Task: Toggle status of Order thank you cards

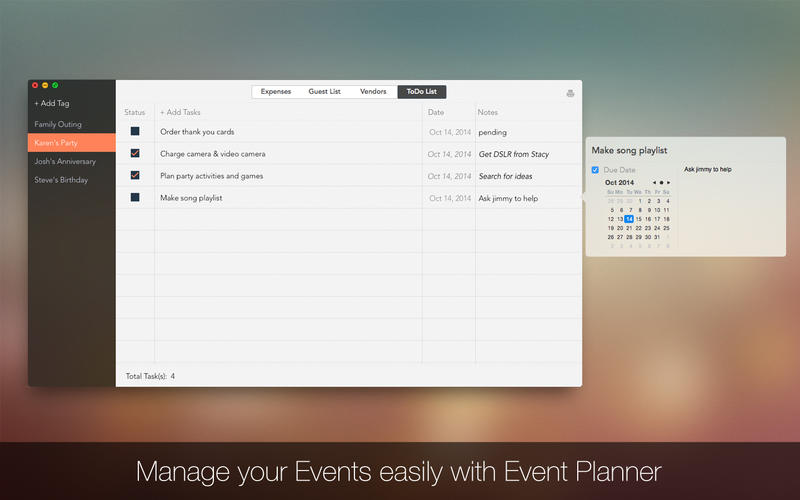Action: pos(135,131)
